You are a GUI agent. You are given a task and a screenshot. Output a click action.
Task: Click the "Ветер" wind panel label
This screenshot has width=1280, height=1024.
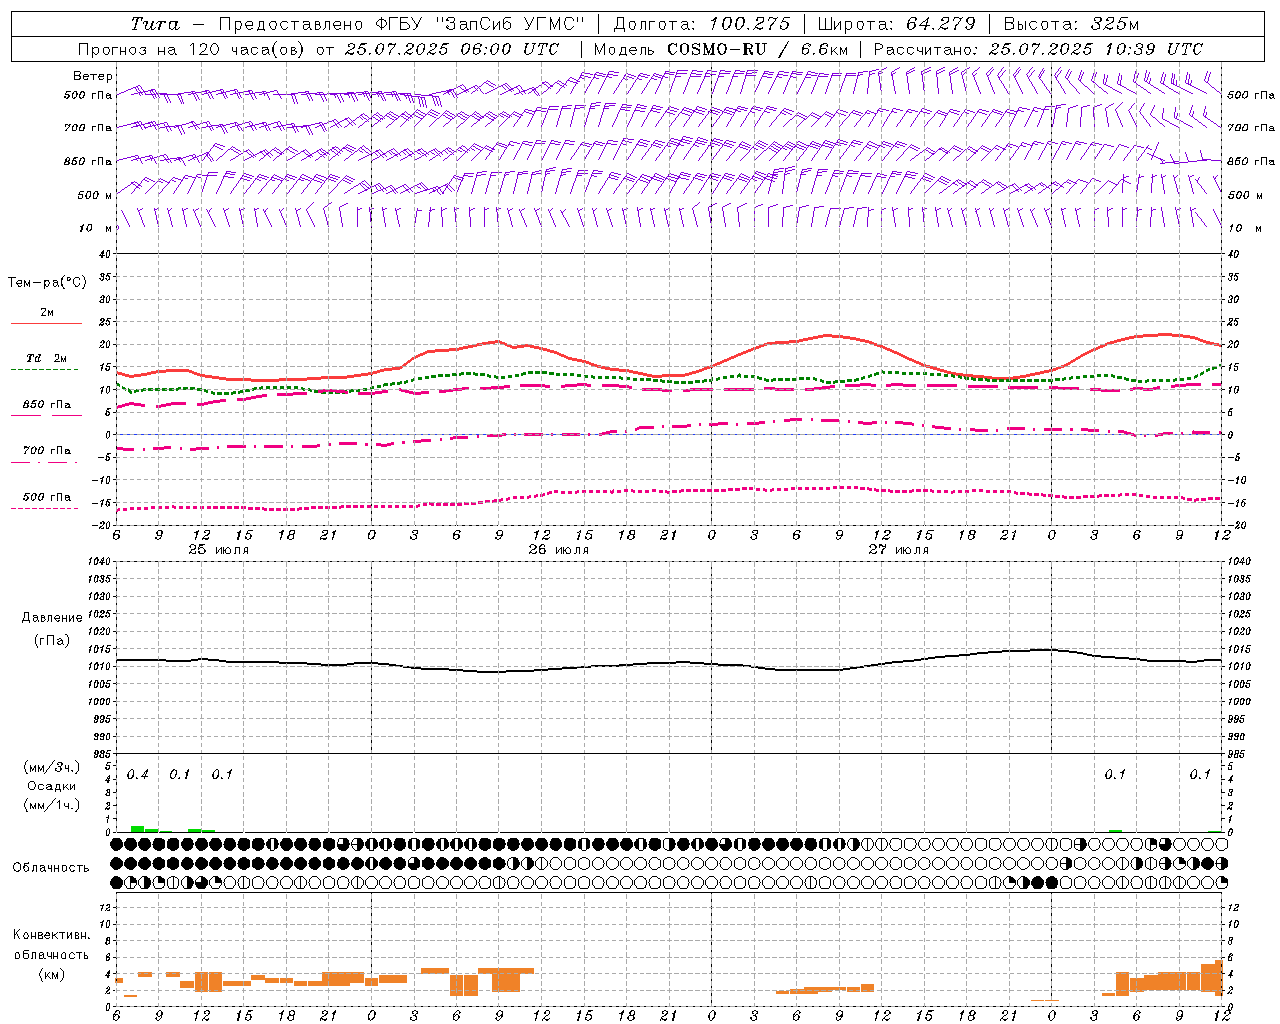click(x=93, y=76)
